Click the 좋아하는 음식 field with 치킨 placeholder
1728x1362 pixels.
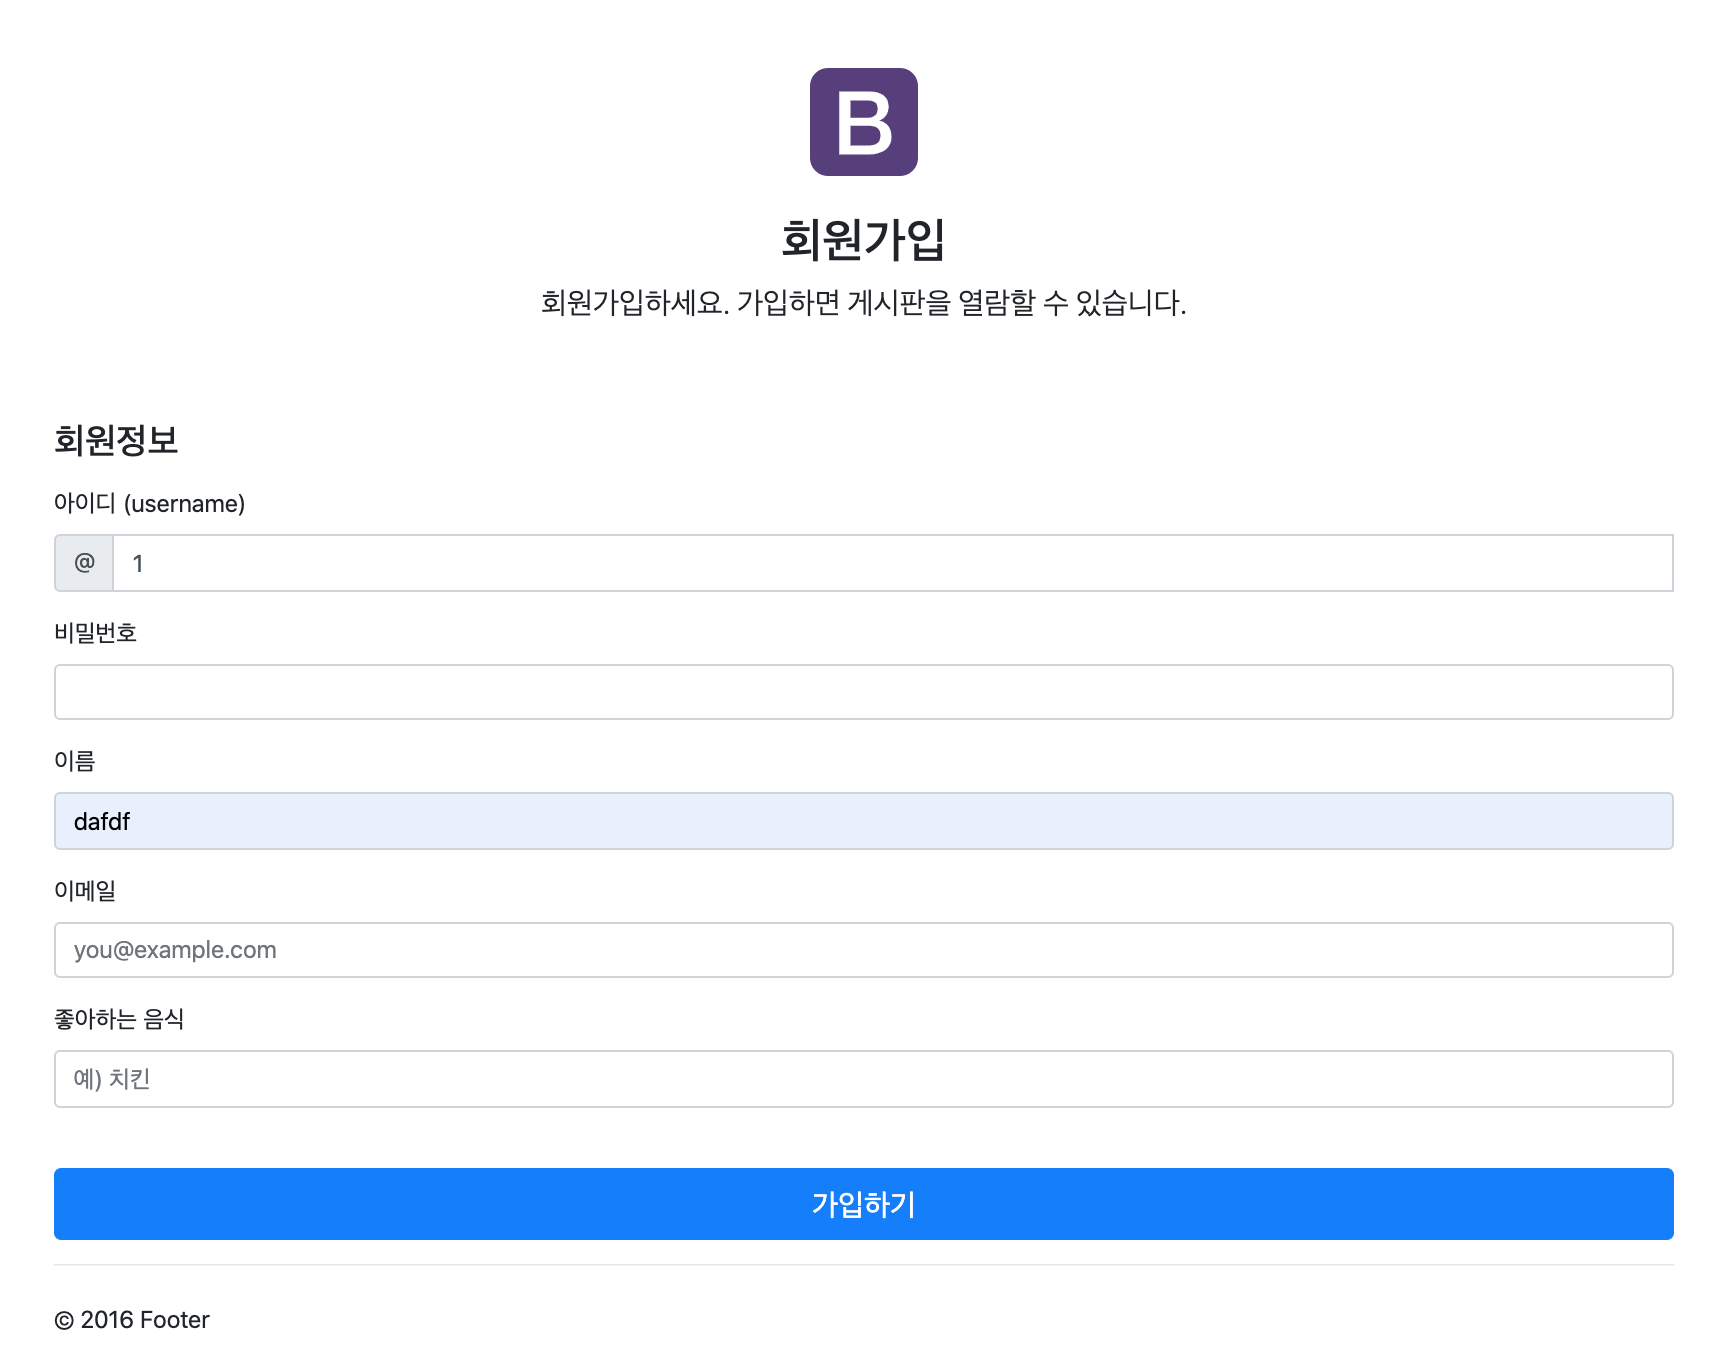point(863,1079)
